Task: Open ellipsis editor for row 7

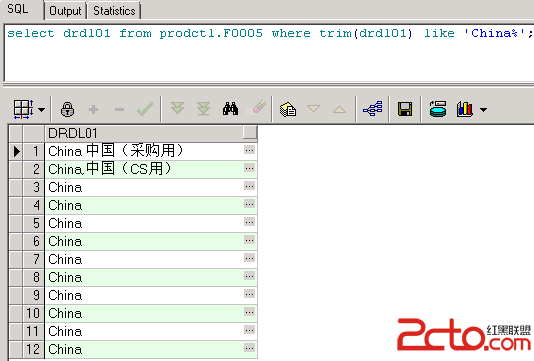Action: tap(249, 258)
